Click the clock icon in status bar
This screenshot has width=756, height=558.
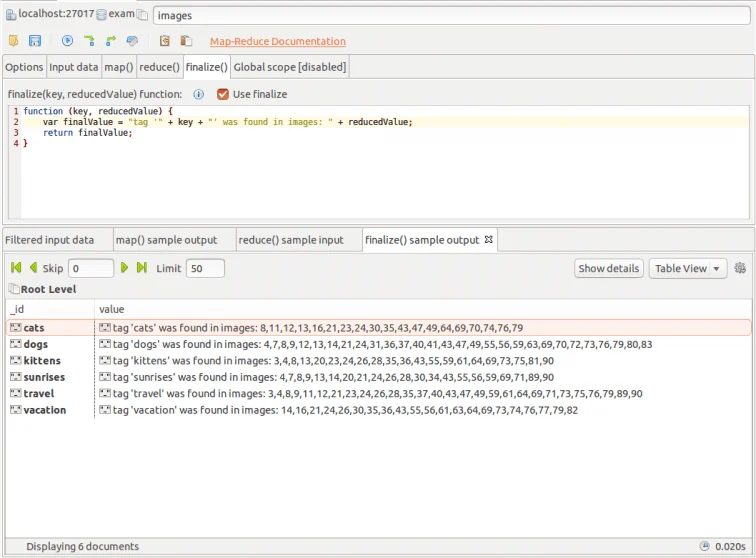pos(705,546)
